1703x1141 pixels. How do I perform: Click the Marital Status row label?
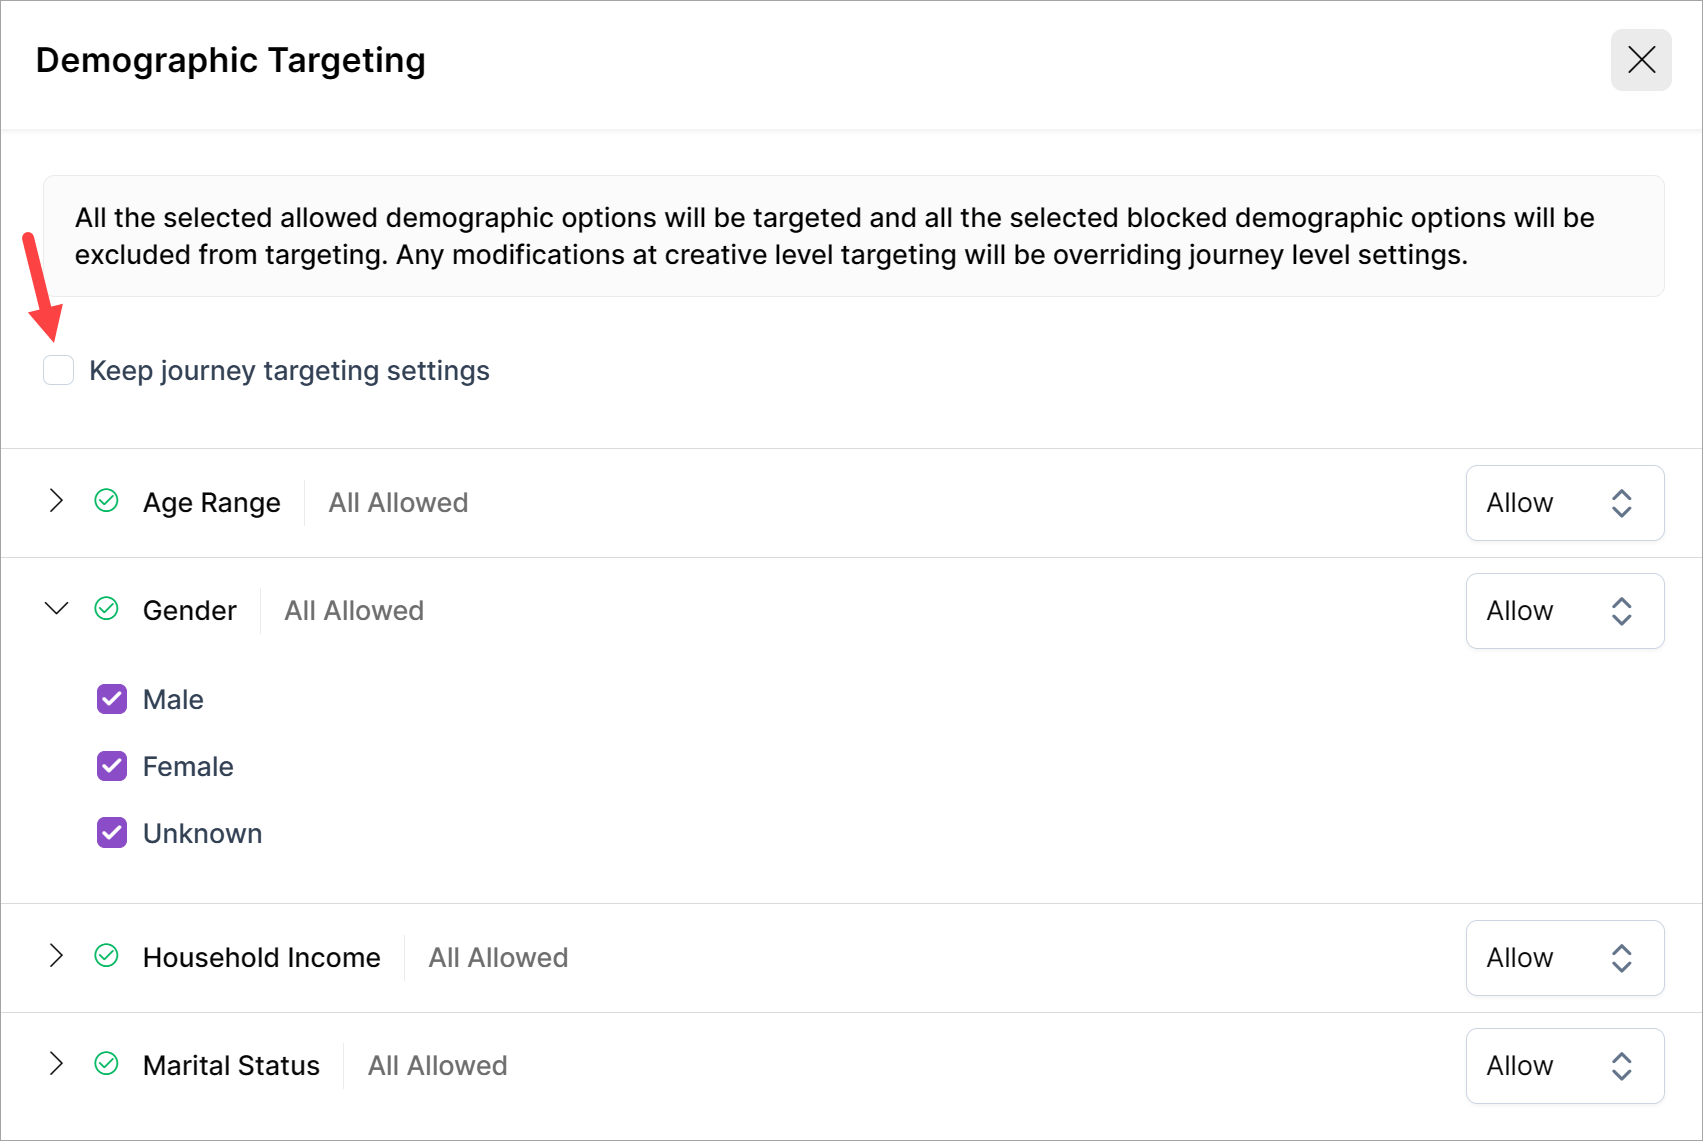231,1066
